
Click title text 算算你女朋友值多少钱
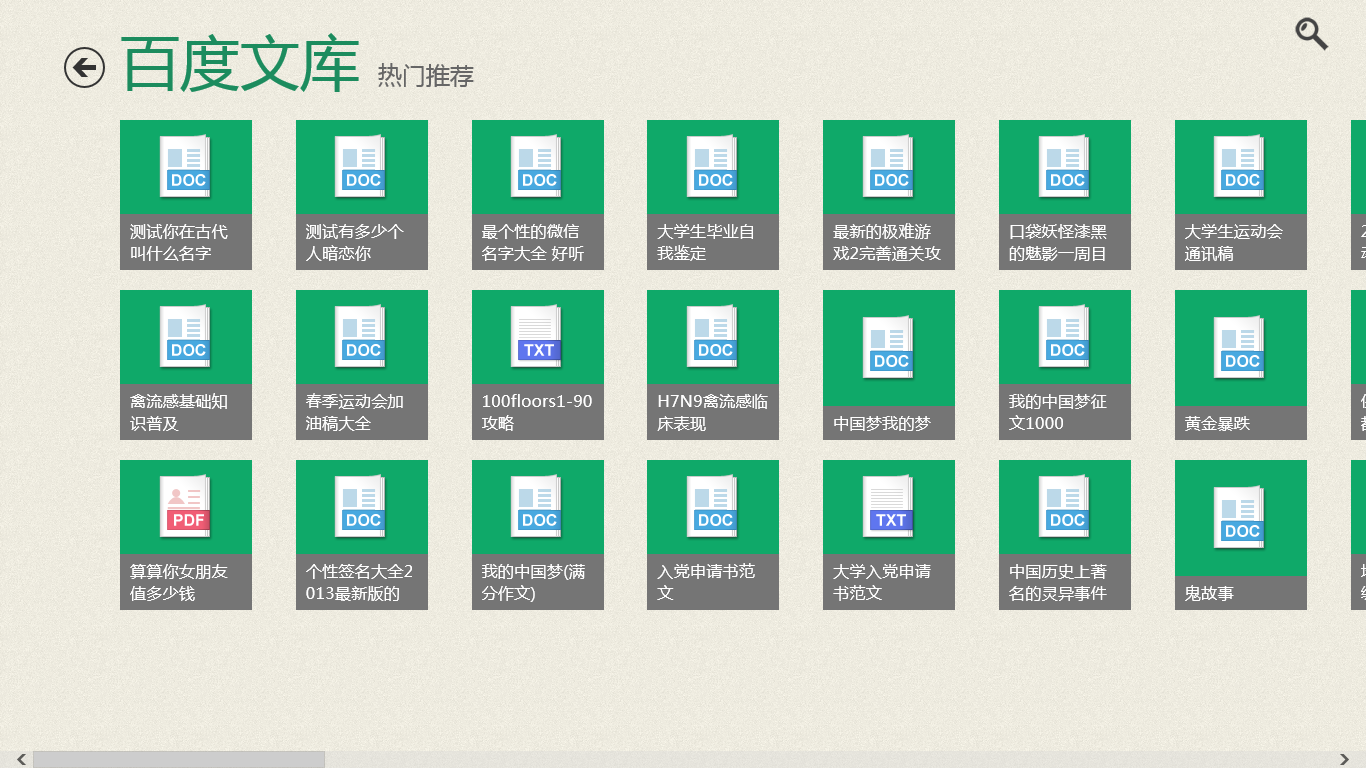click(179, 583)
